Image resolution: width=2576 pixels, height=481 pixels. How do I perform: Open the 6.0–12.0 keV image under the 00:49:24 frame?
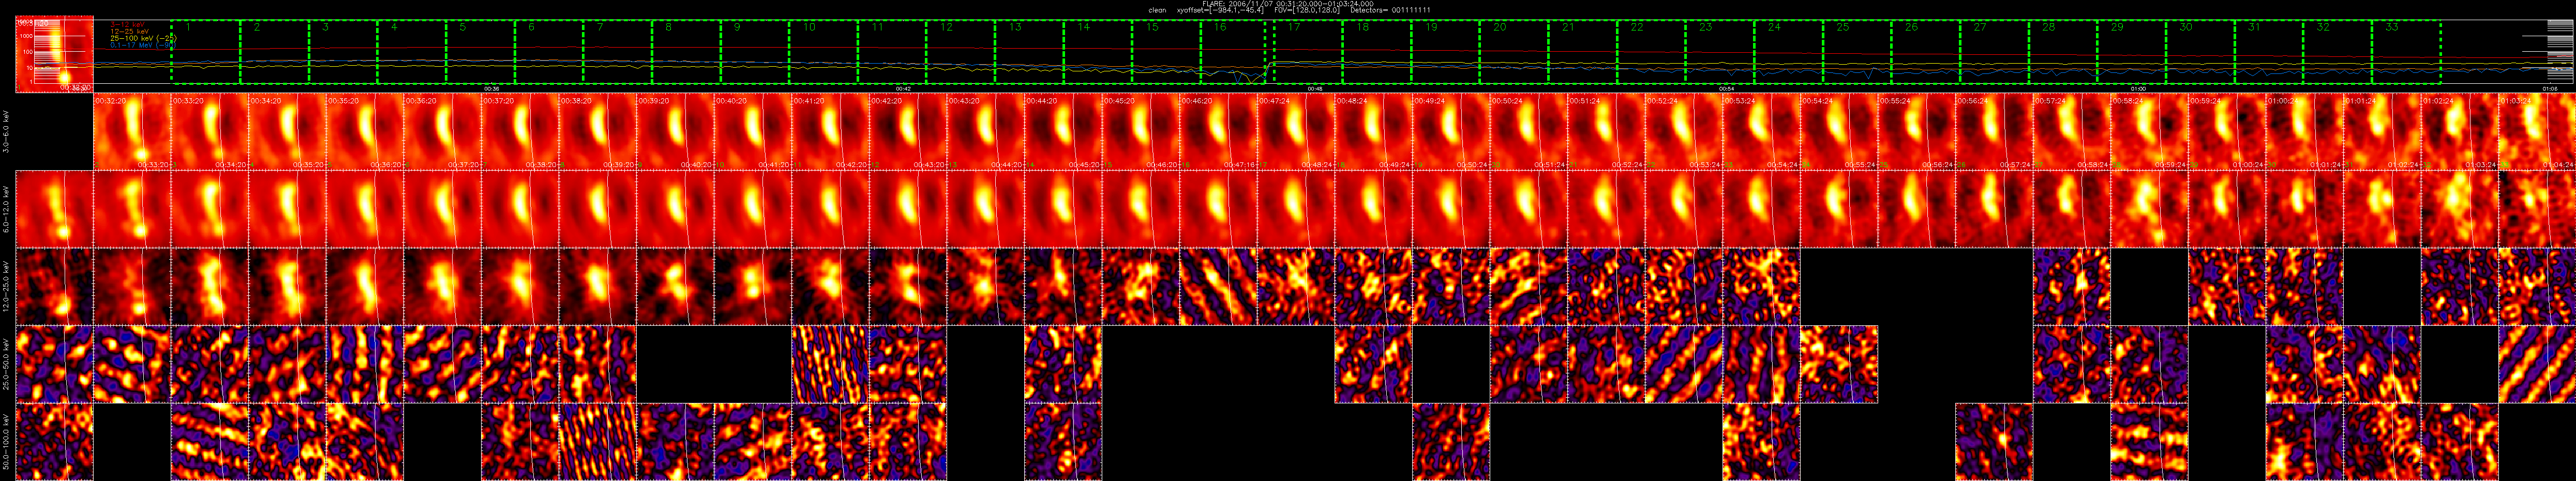pos(1450,209)
